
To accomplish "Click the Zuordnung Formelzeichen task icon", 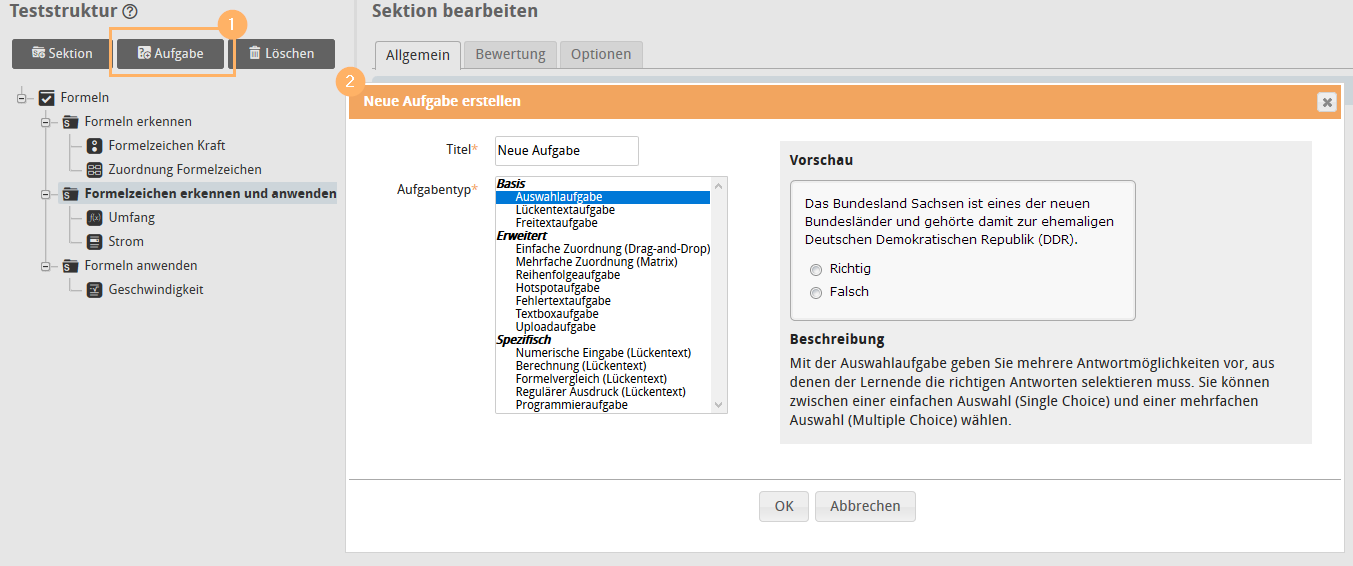I will [x=94, y=170].
